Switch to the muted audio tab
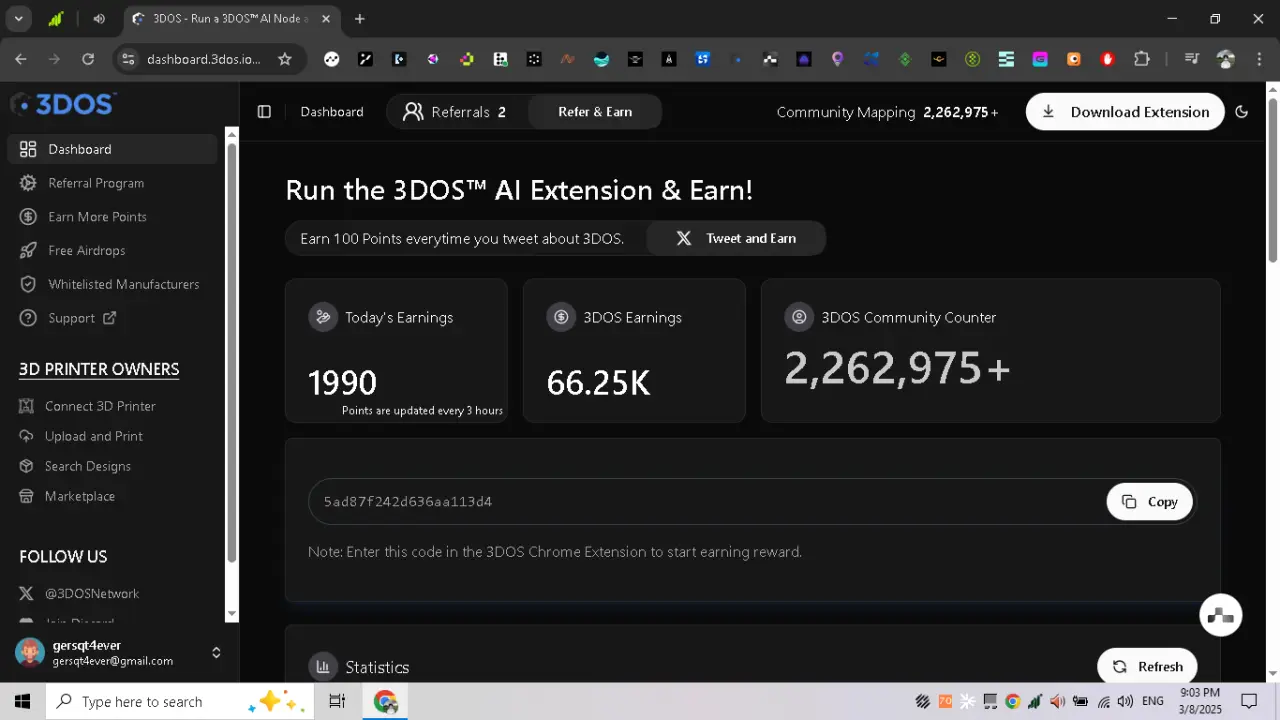1280x720 pixels. (x=98, y=19)
